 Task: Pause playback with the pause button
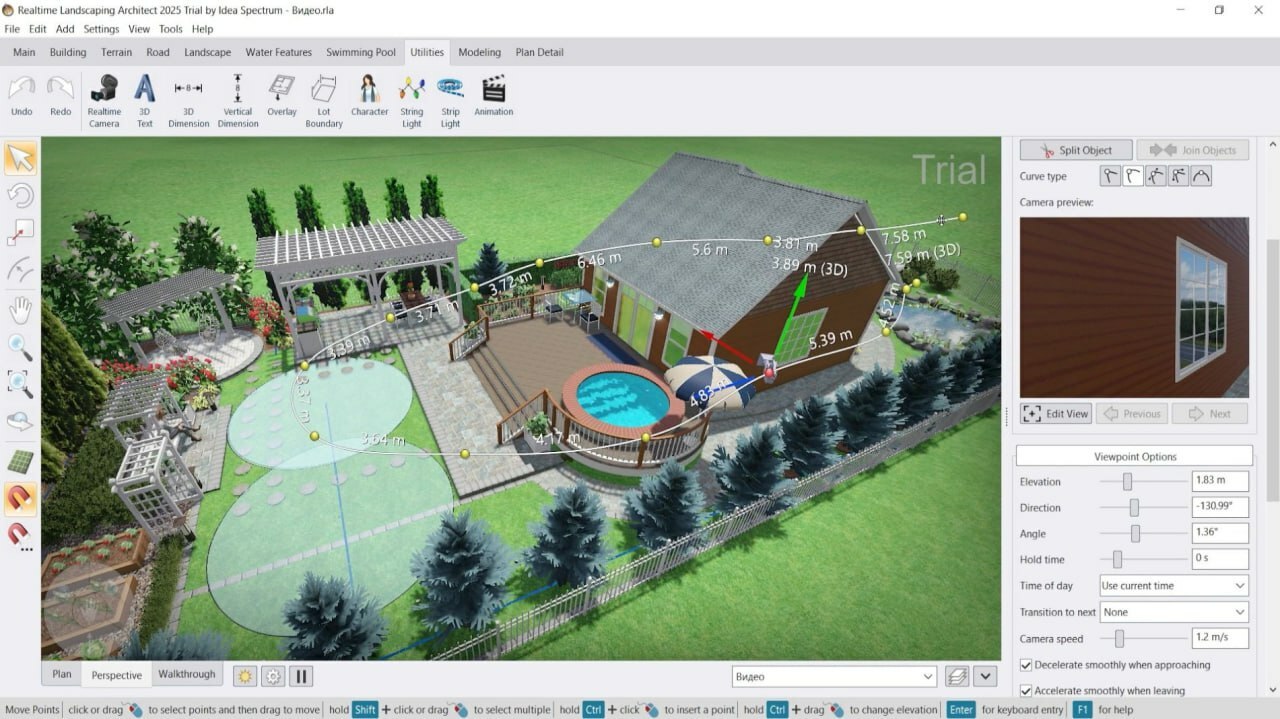click(x=301, y=676)
